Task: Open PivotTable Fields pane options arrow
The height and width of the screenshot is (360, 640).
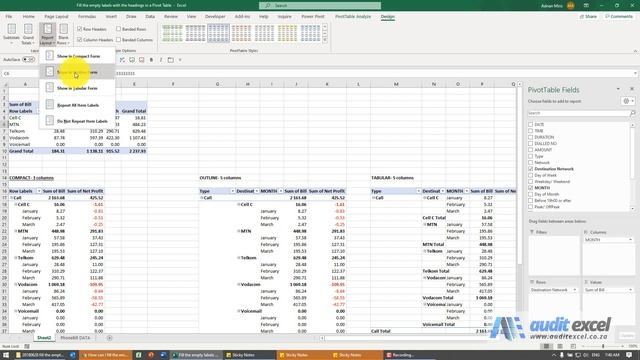Action: coord(618,89)
